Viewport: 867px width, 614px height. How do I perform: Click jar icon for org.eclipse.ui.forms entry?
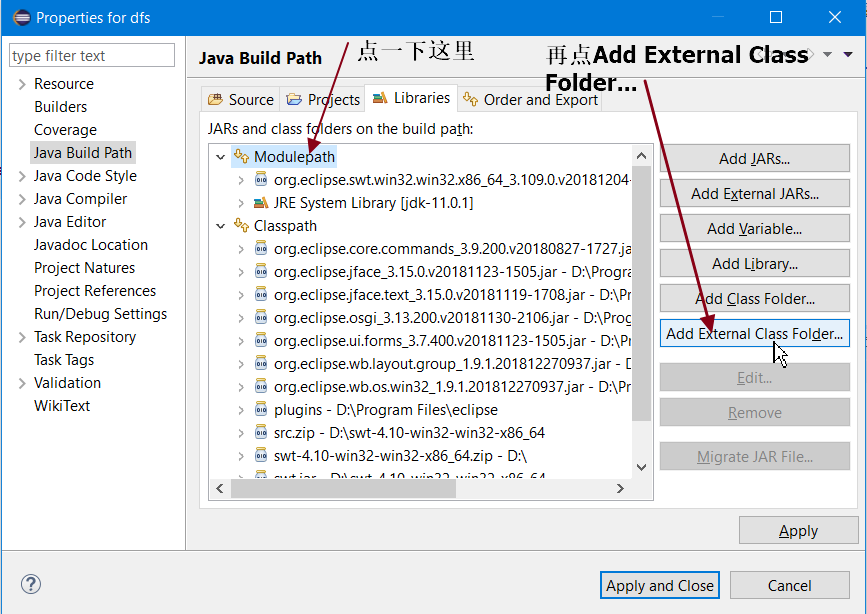[261, 341]
